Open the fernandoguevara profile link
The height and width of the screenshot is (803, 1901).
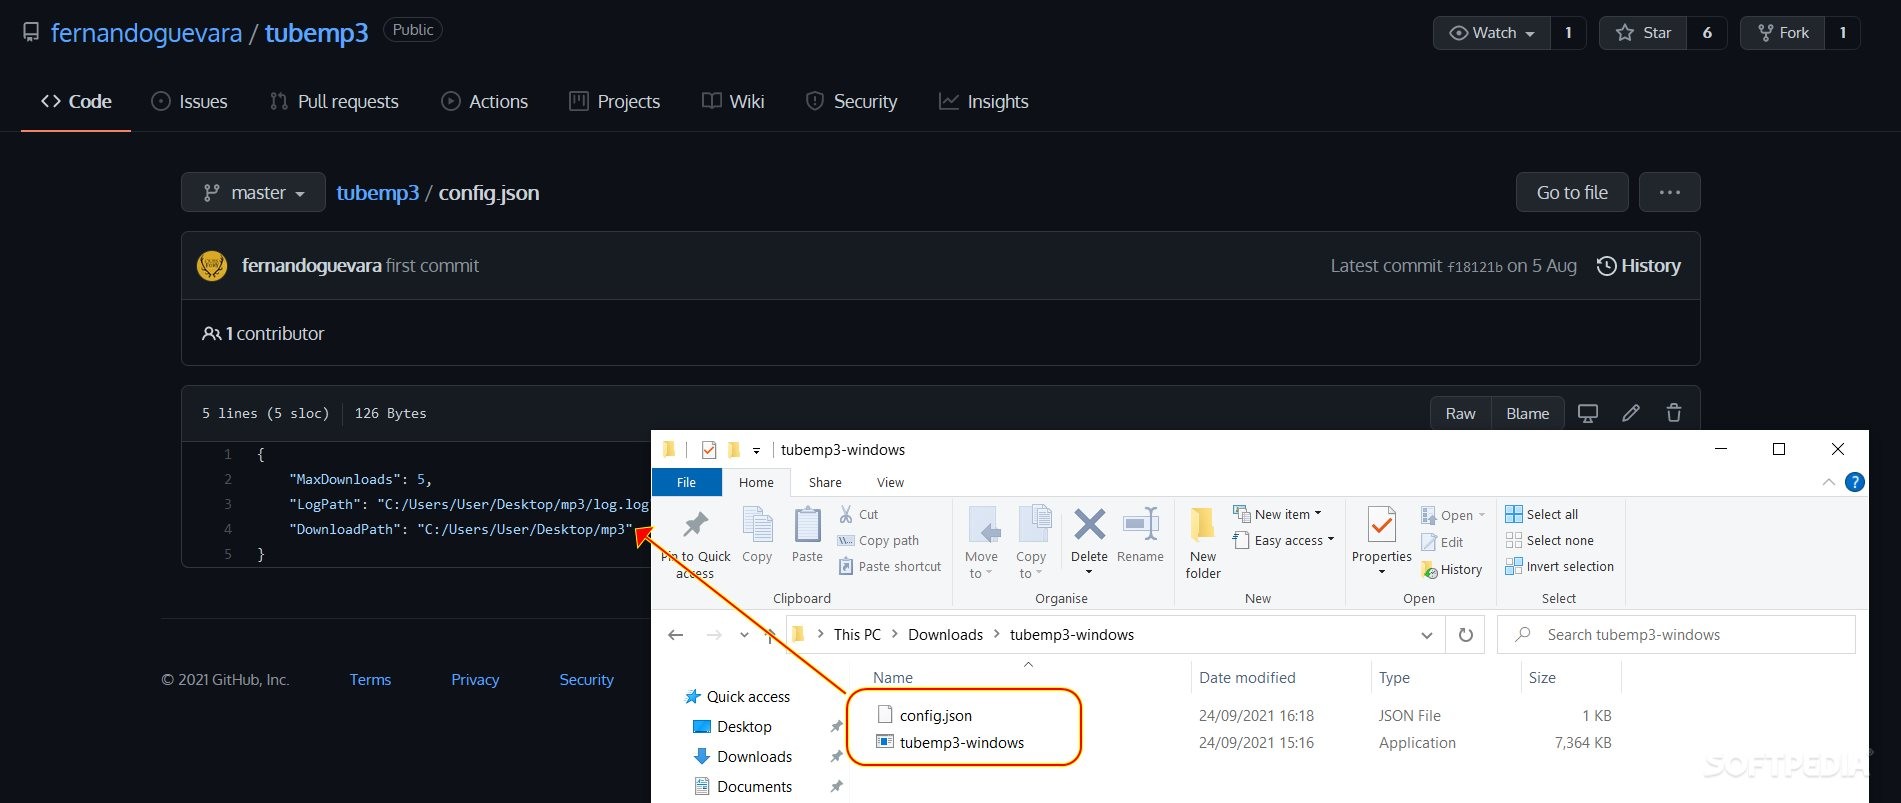(x=146, y=33)
